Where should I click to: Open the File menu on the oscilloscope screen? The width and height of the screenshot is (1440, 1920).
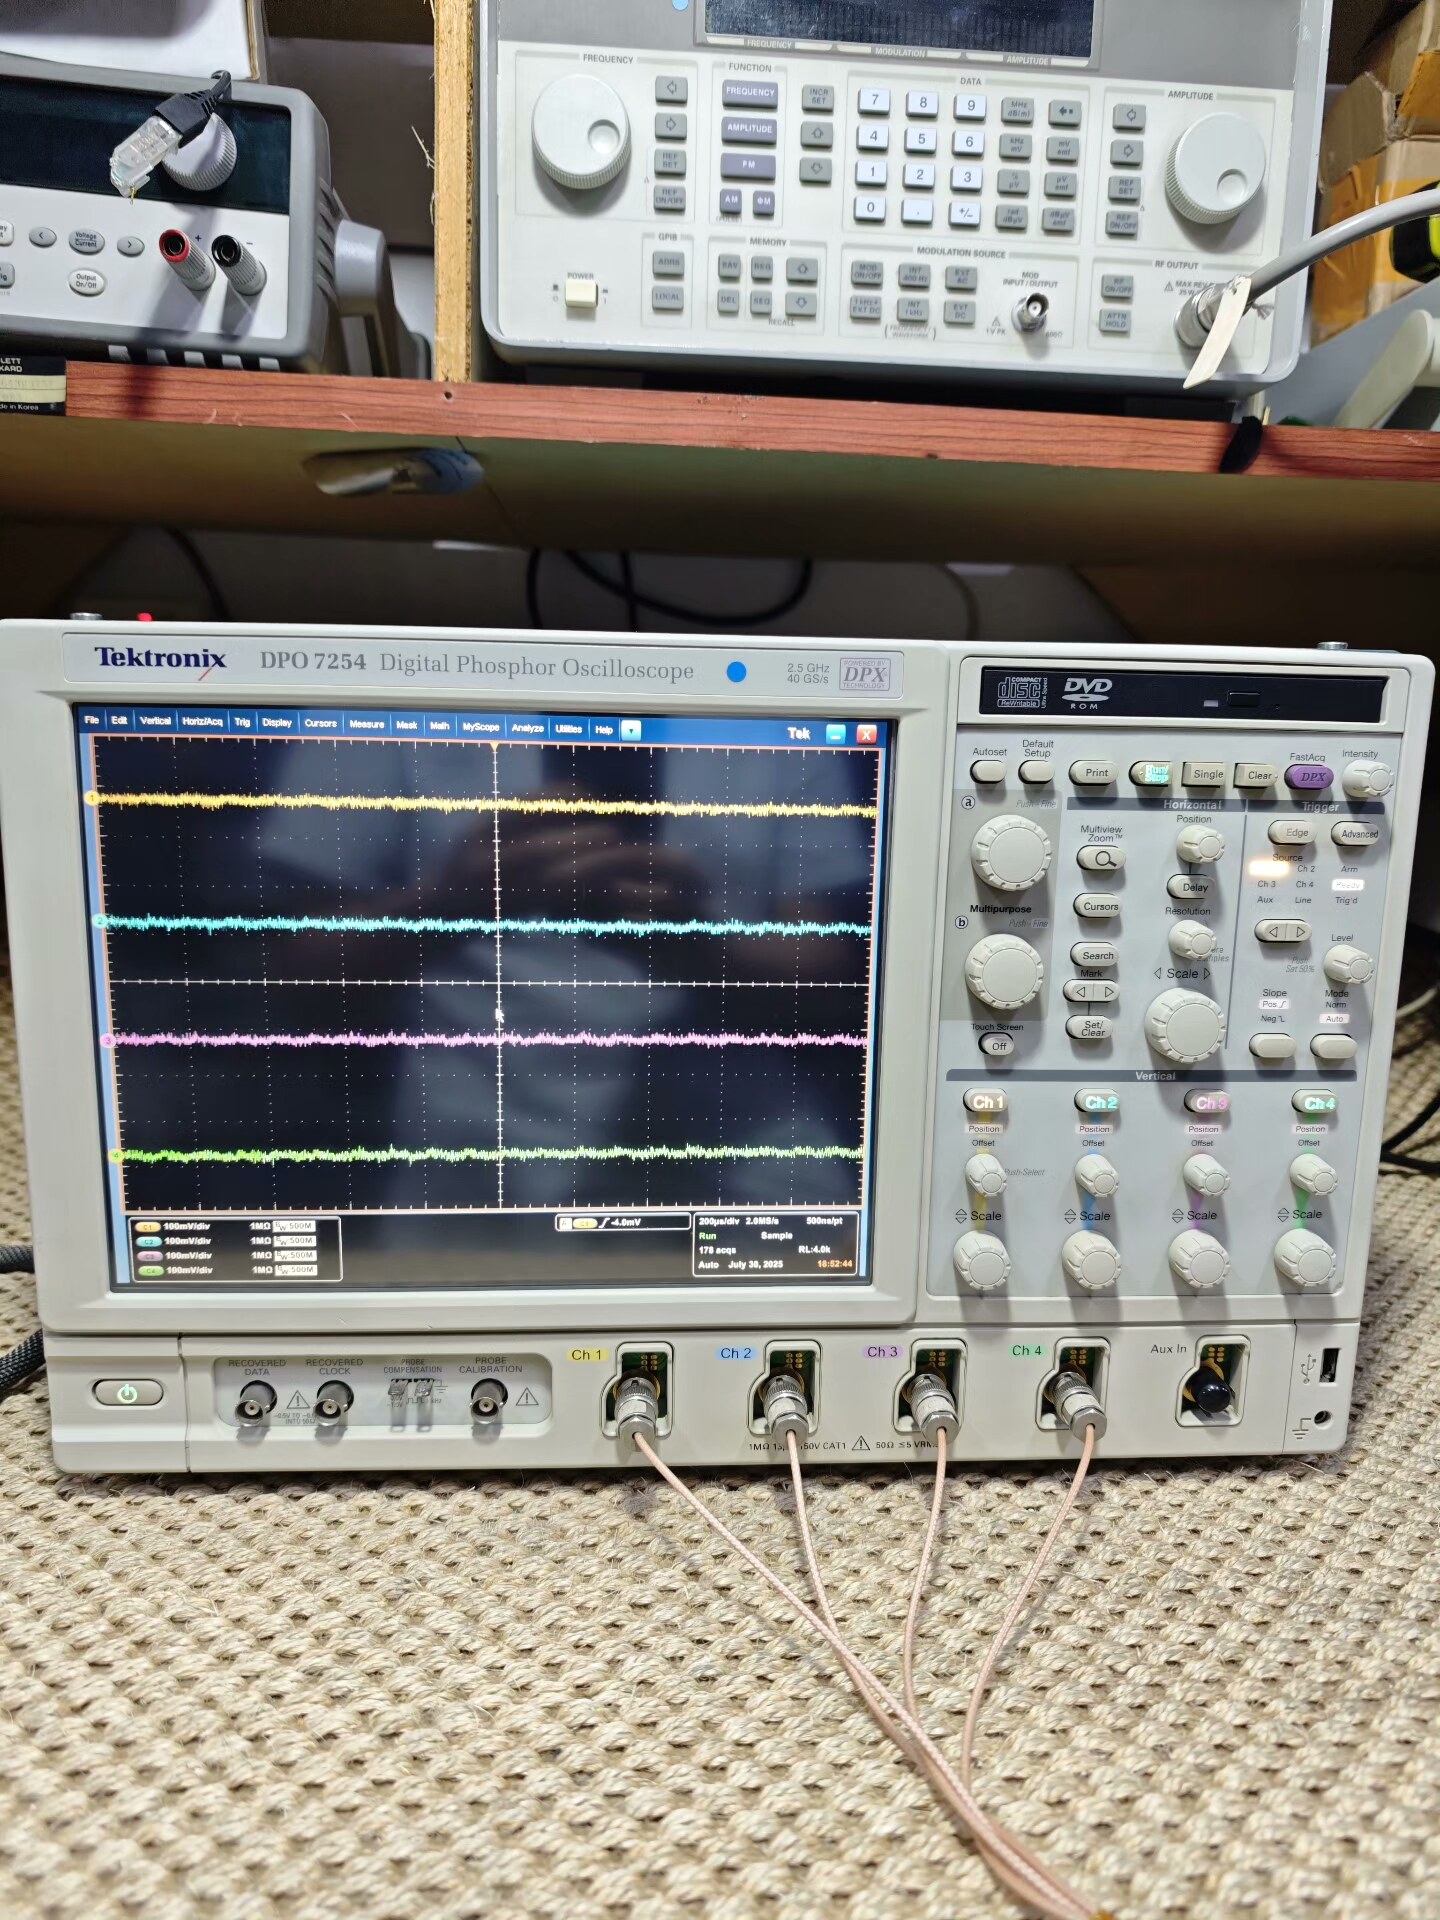(92, 720)
